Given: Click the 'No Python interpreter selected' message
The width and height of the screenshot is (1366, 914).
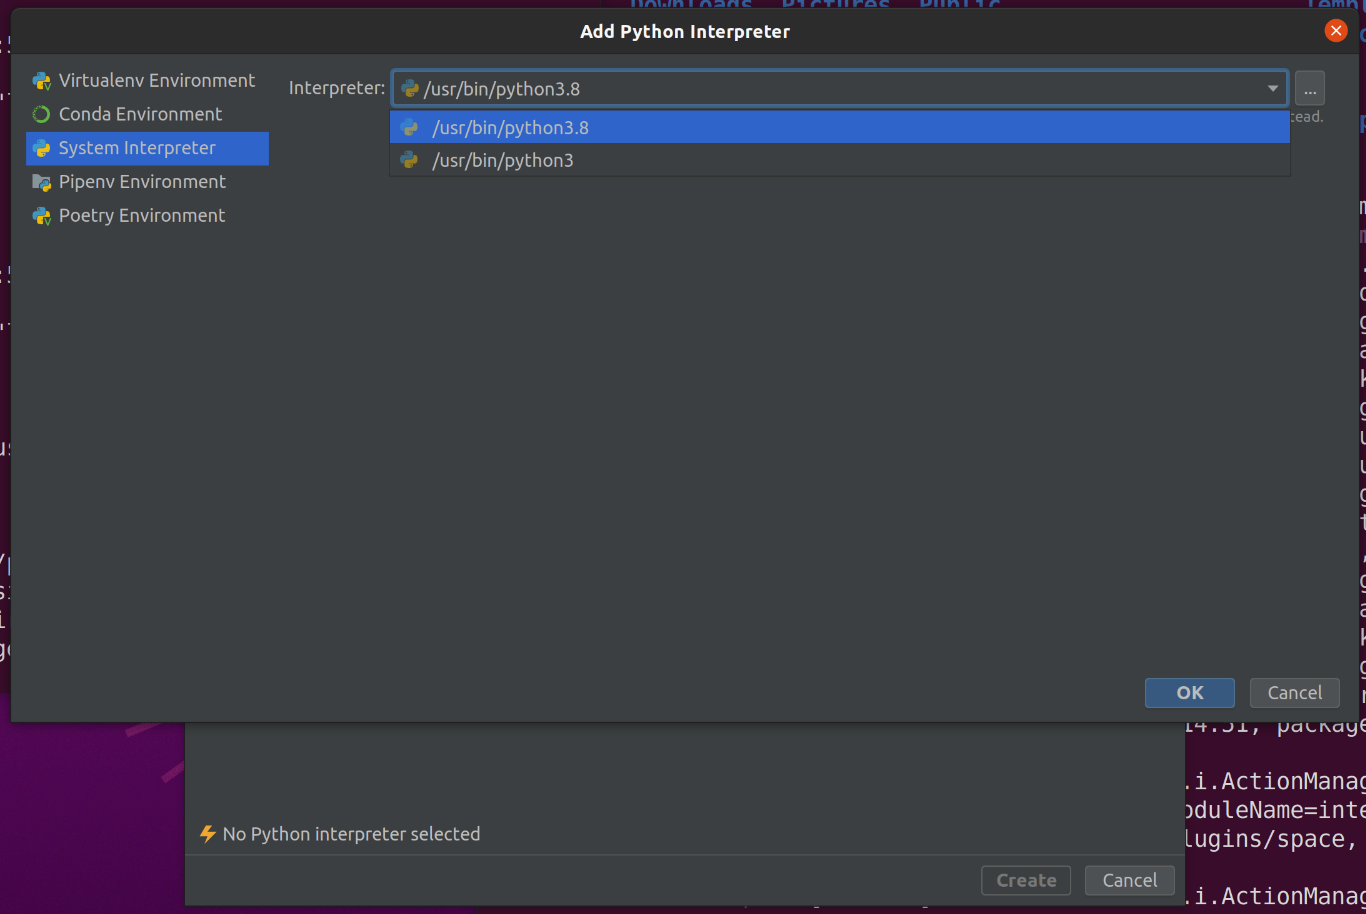Looking at the screenshot, I should 351,834.
